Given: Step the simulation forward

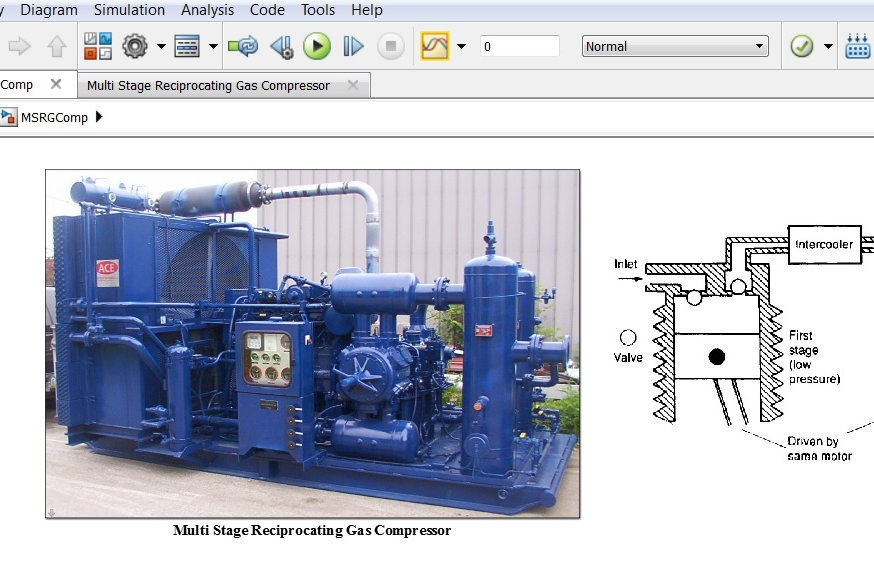Looking at the screenshot, I should pos(352,46).
